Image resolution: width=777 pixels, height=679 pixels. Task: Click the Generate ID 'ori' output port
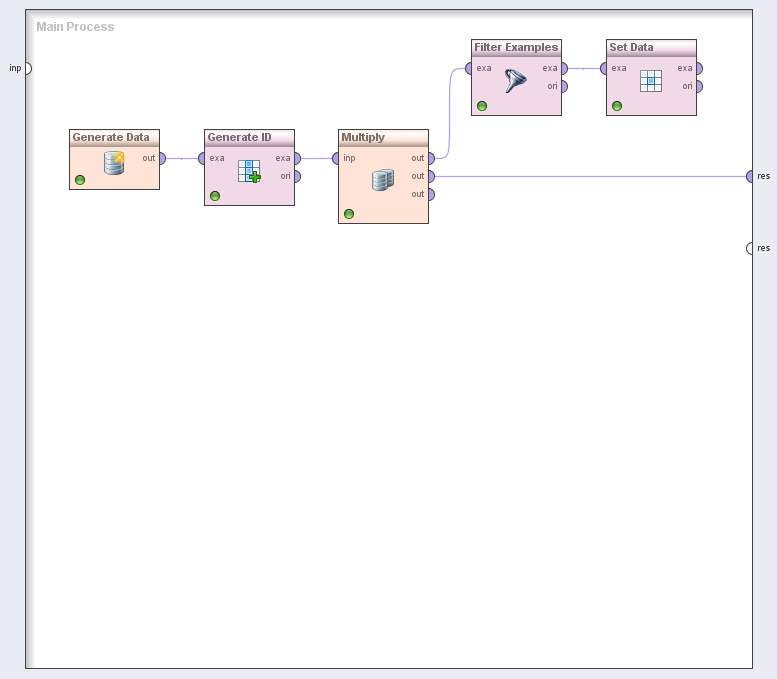point(296,176)
